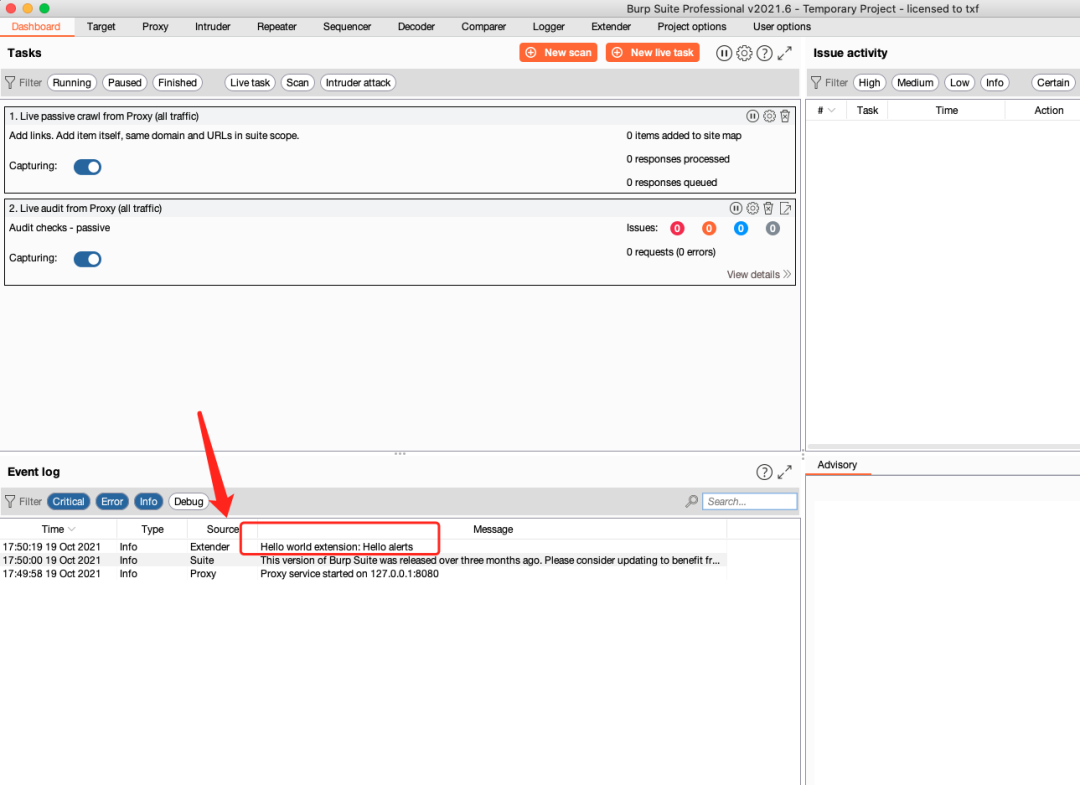Switch to the Target tab
This screenshot has width=1080, height=785.
tap(101, 27)
